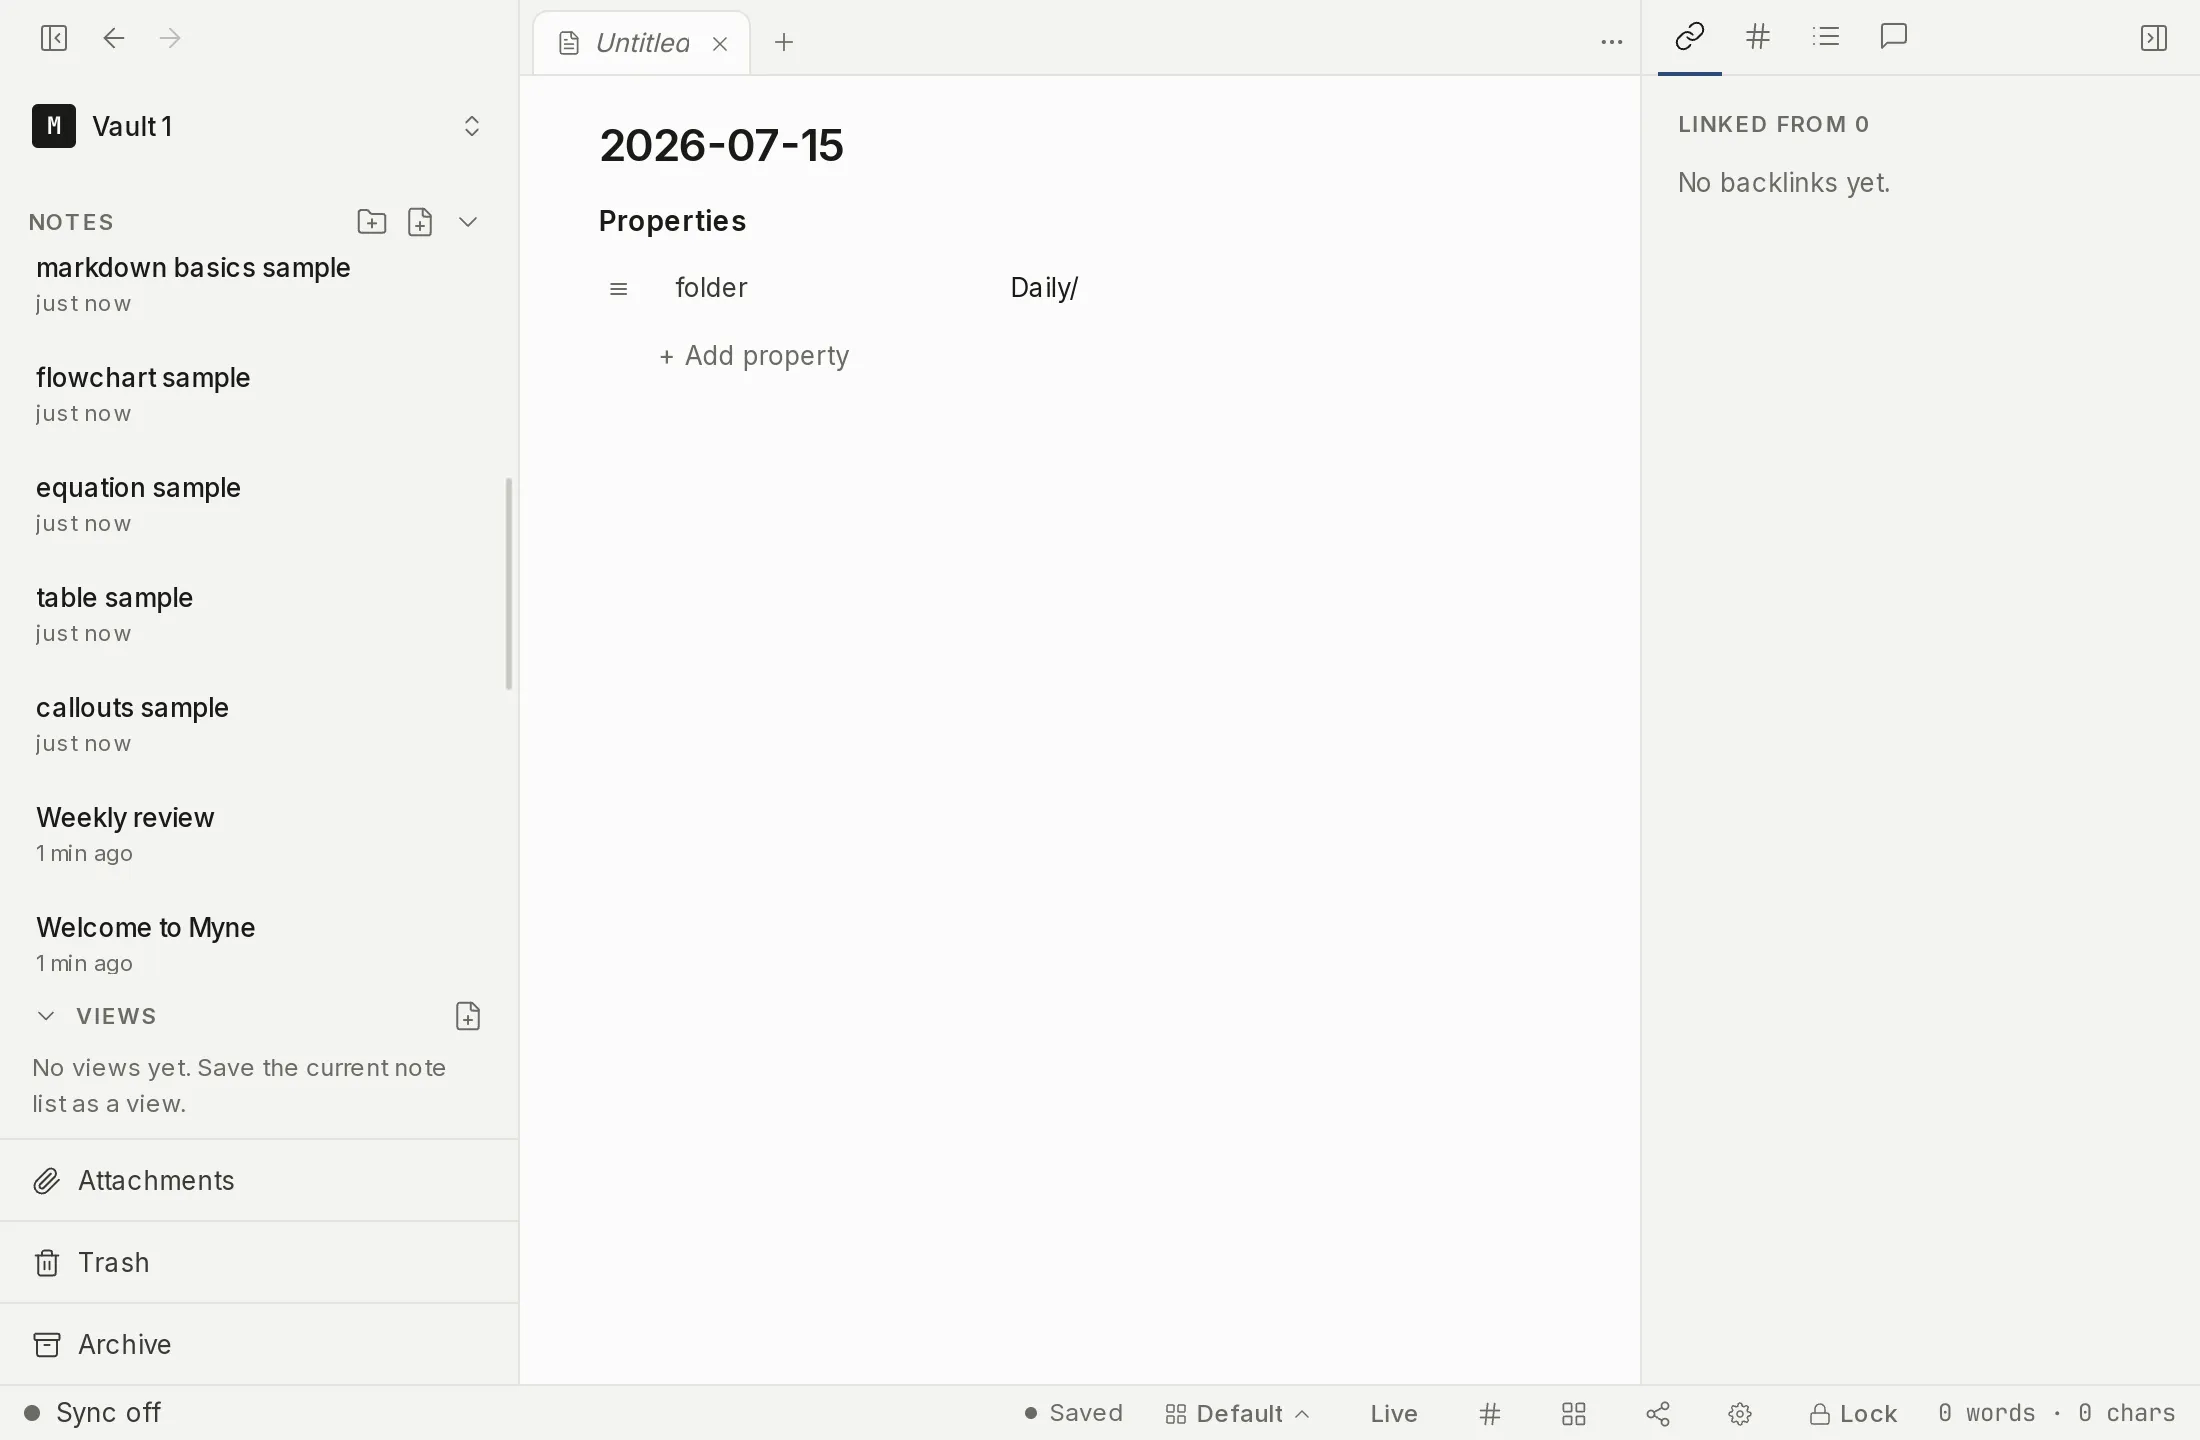Create a new folder in Notes
This screenshot has width=2200, height=1440.
pyautogui.click(x=372, y=222)
